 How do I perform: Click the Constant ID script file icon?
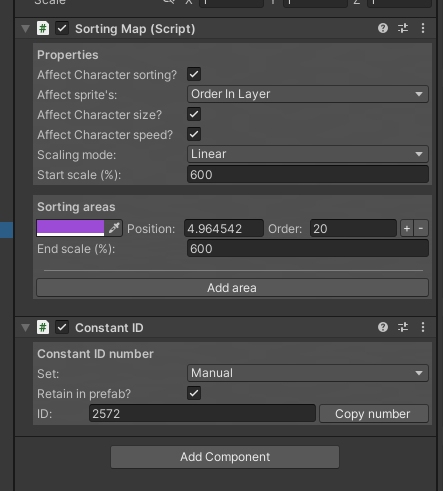pos(43,327)
